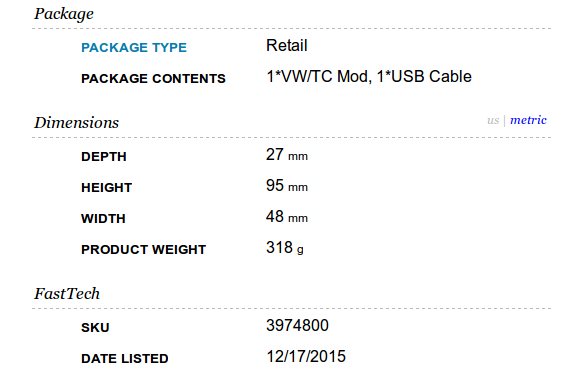Select the 318 g weight value
The width and height of the screenshot is (570, 379).
285,248
